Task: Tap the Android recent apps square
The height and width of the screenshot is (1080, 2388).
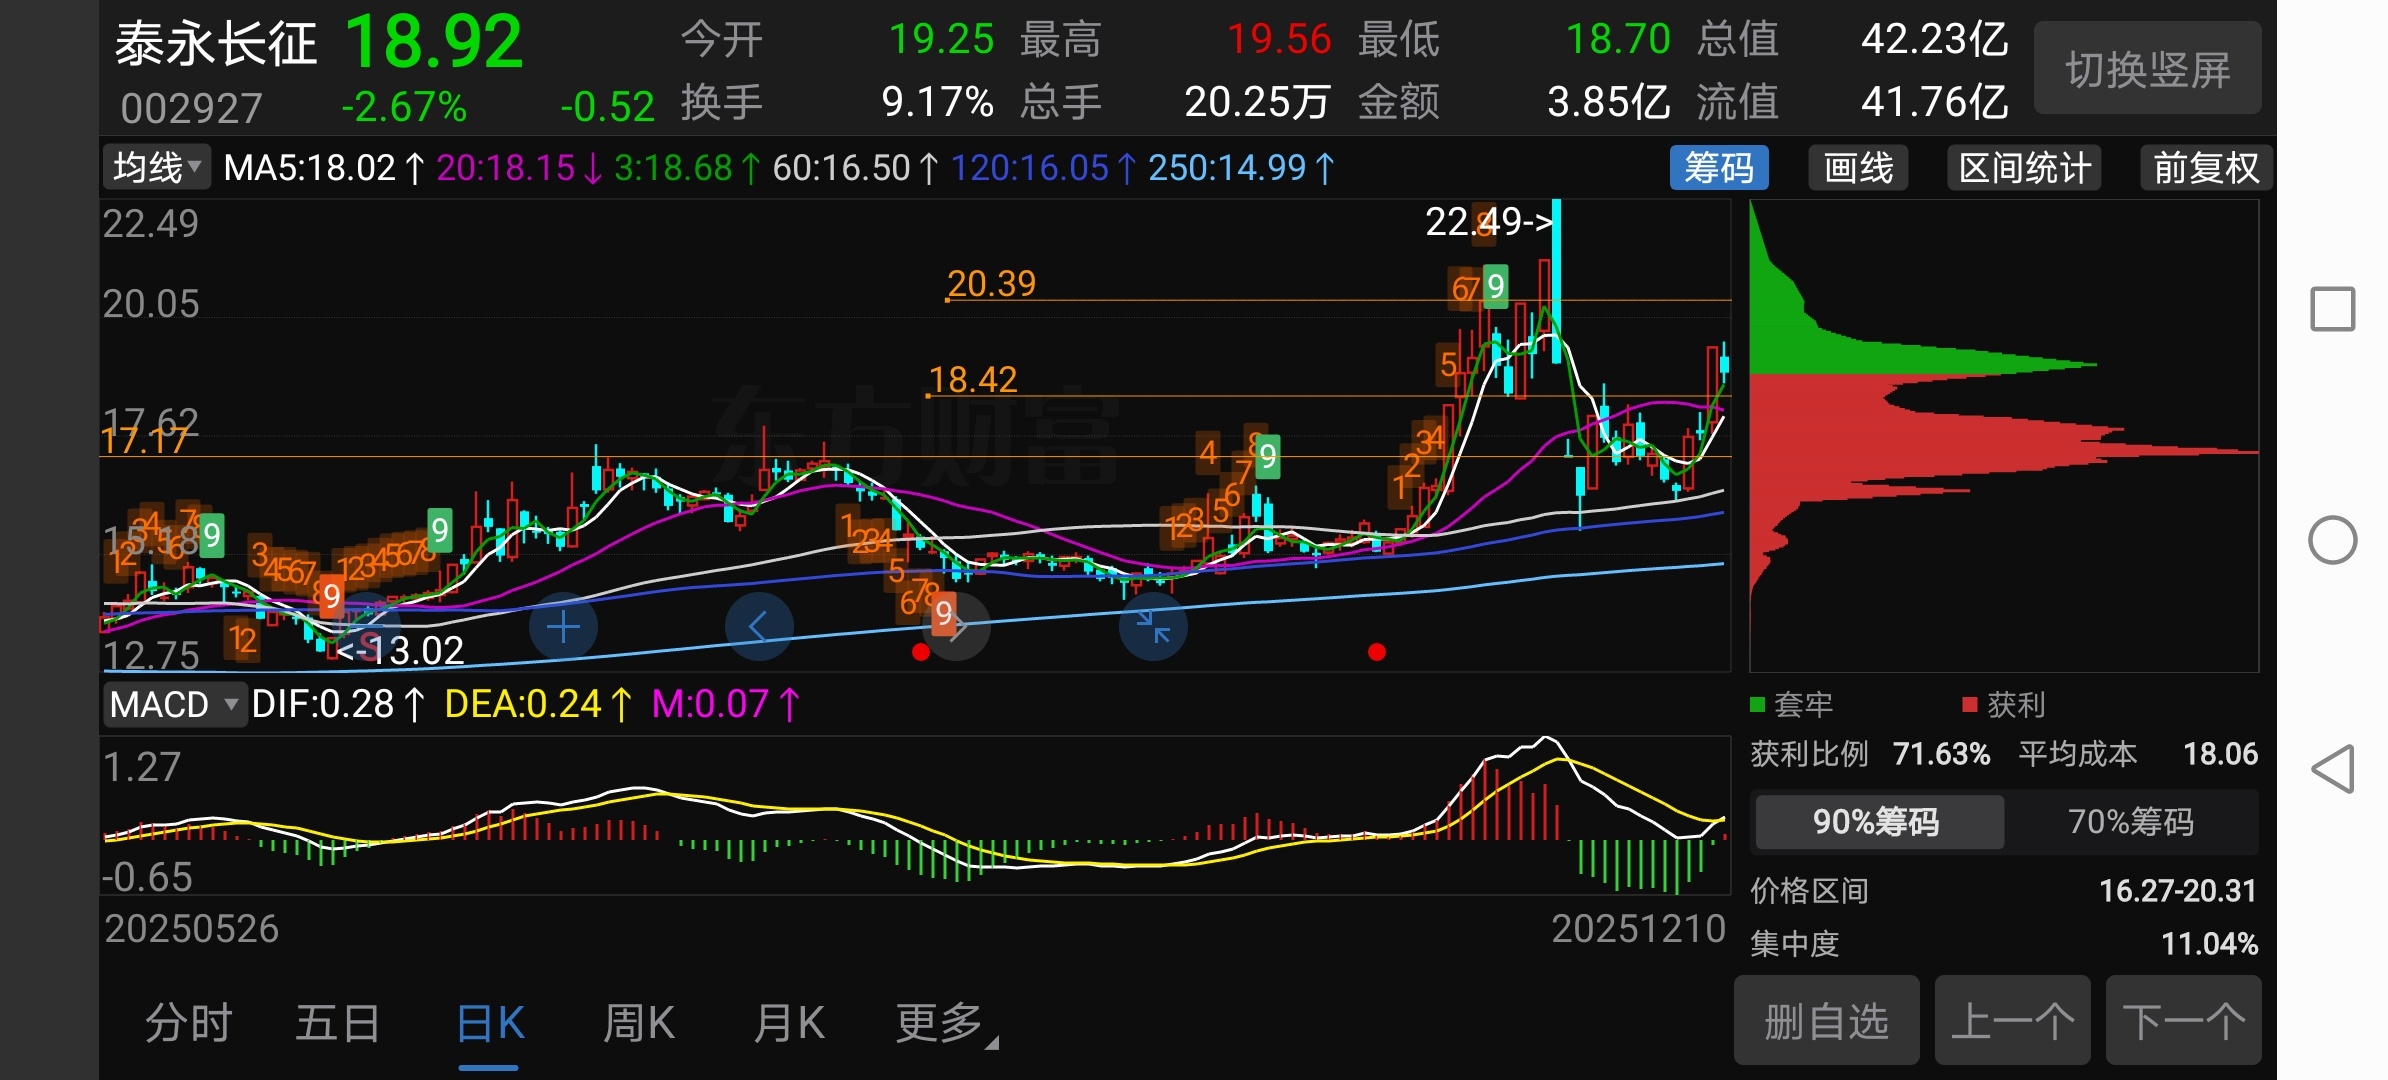Action: pyautogui.click(x=2333, y=309)
